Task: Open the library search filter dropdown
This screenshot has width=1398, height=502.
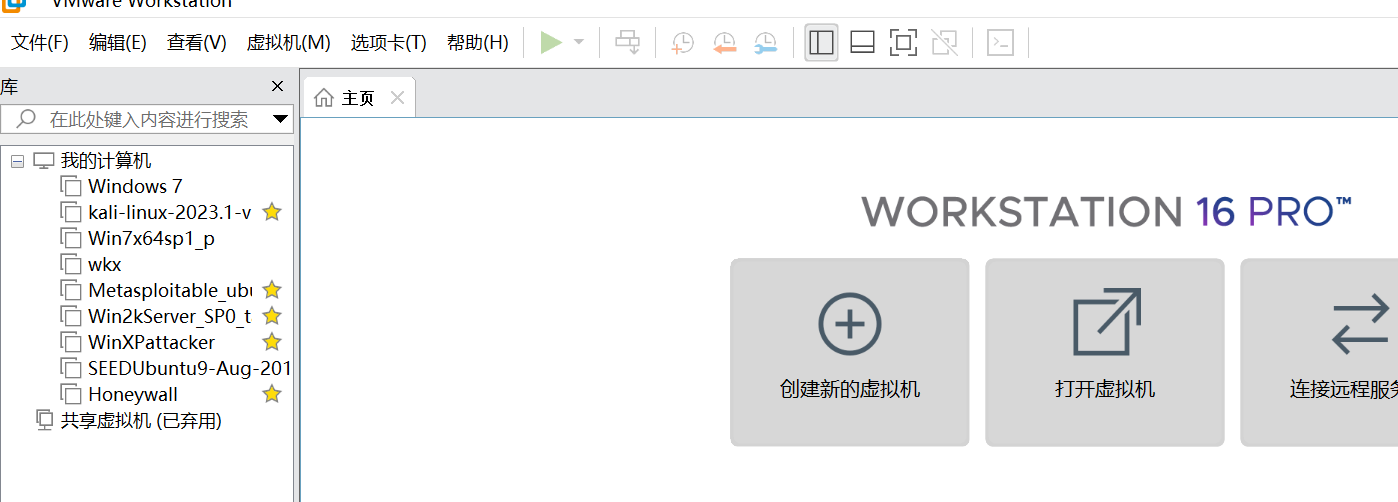Action: coord(280,120)
